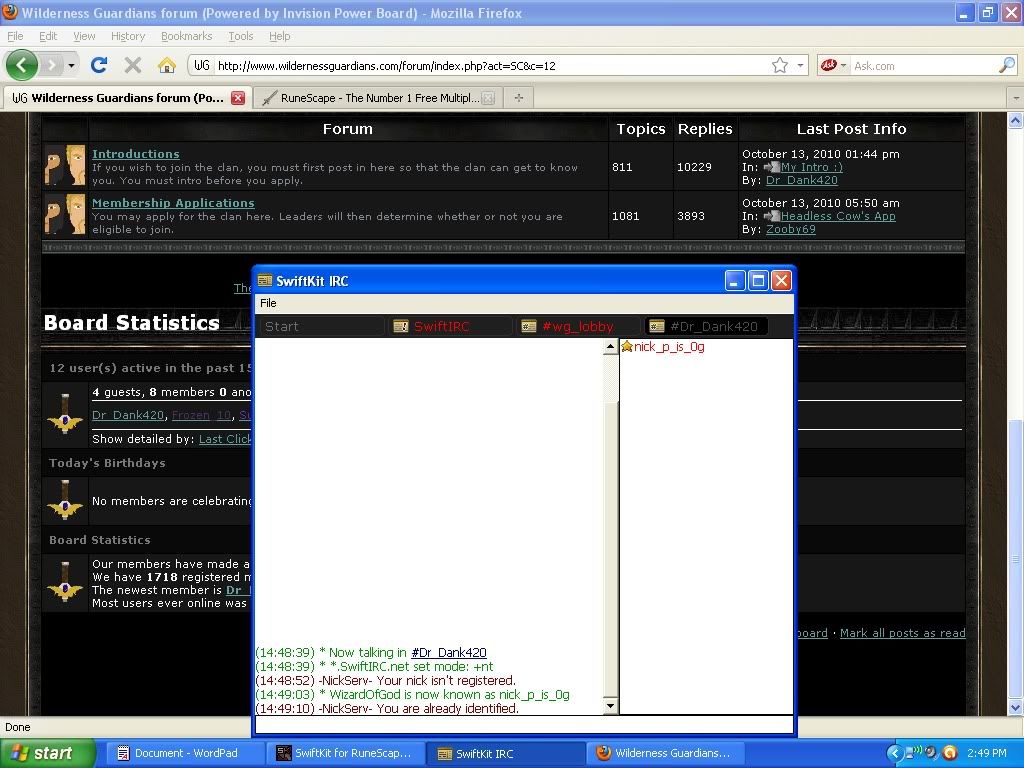Screen dimensions: 1024x768
Task: Click the WG site favicon in address bar
Action: point(202,65)
